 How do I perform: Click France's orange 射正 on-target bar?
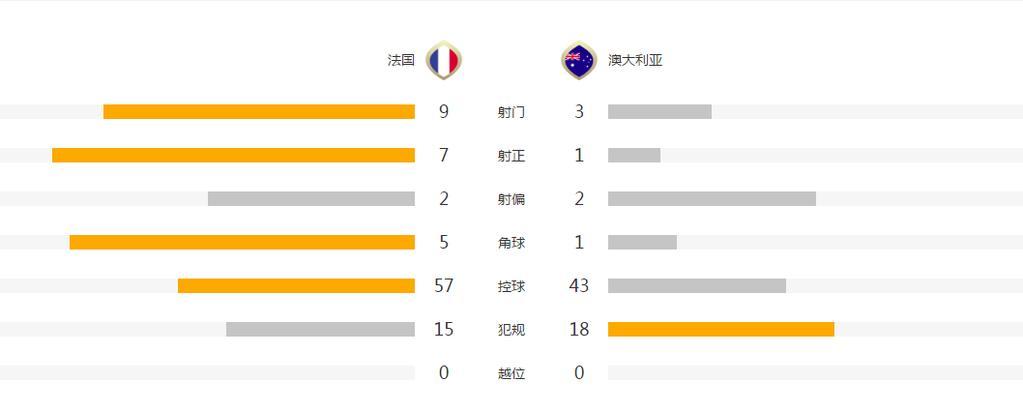point(234,155)
